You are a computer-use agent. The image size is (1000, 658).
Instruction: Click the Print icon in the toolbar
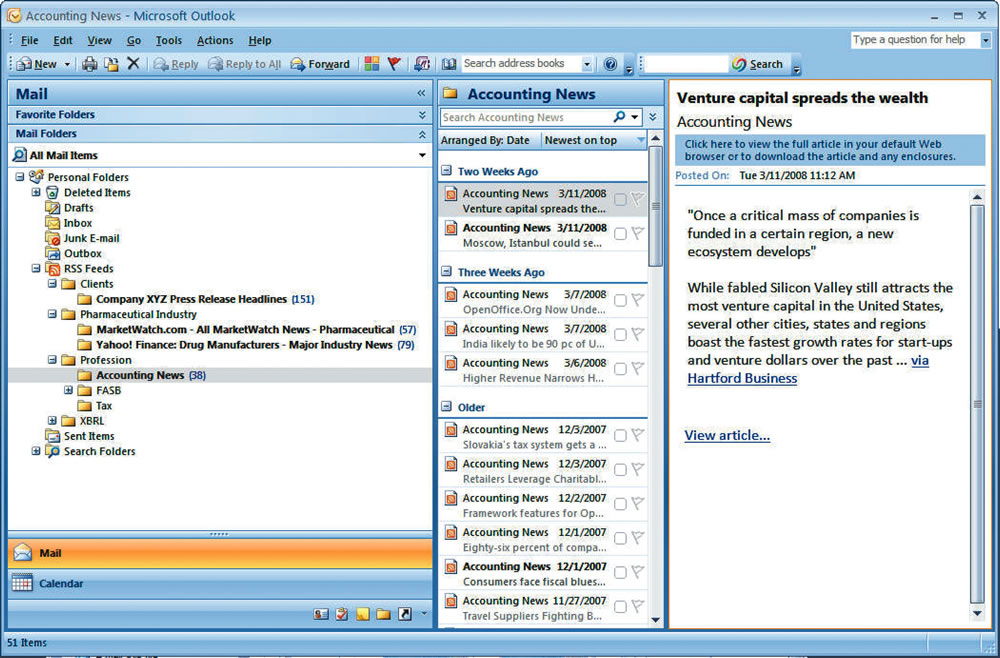point(89,64)
